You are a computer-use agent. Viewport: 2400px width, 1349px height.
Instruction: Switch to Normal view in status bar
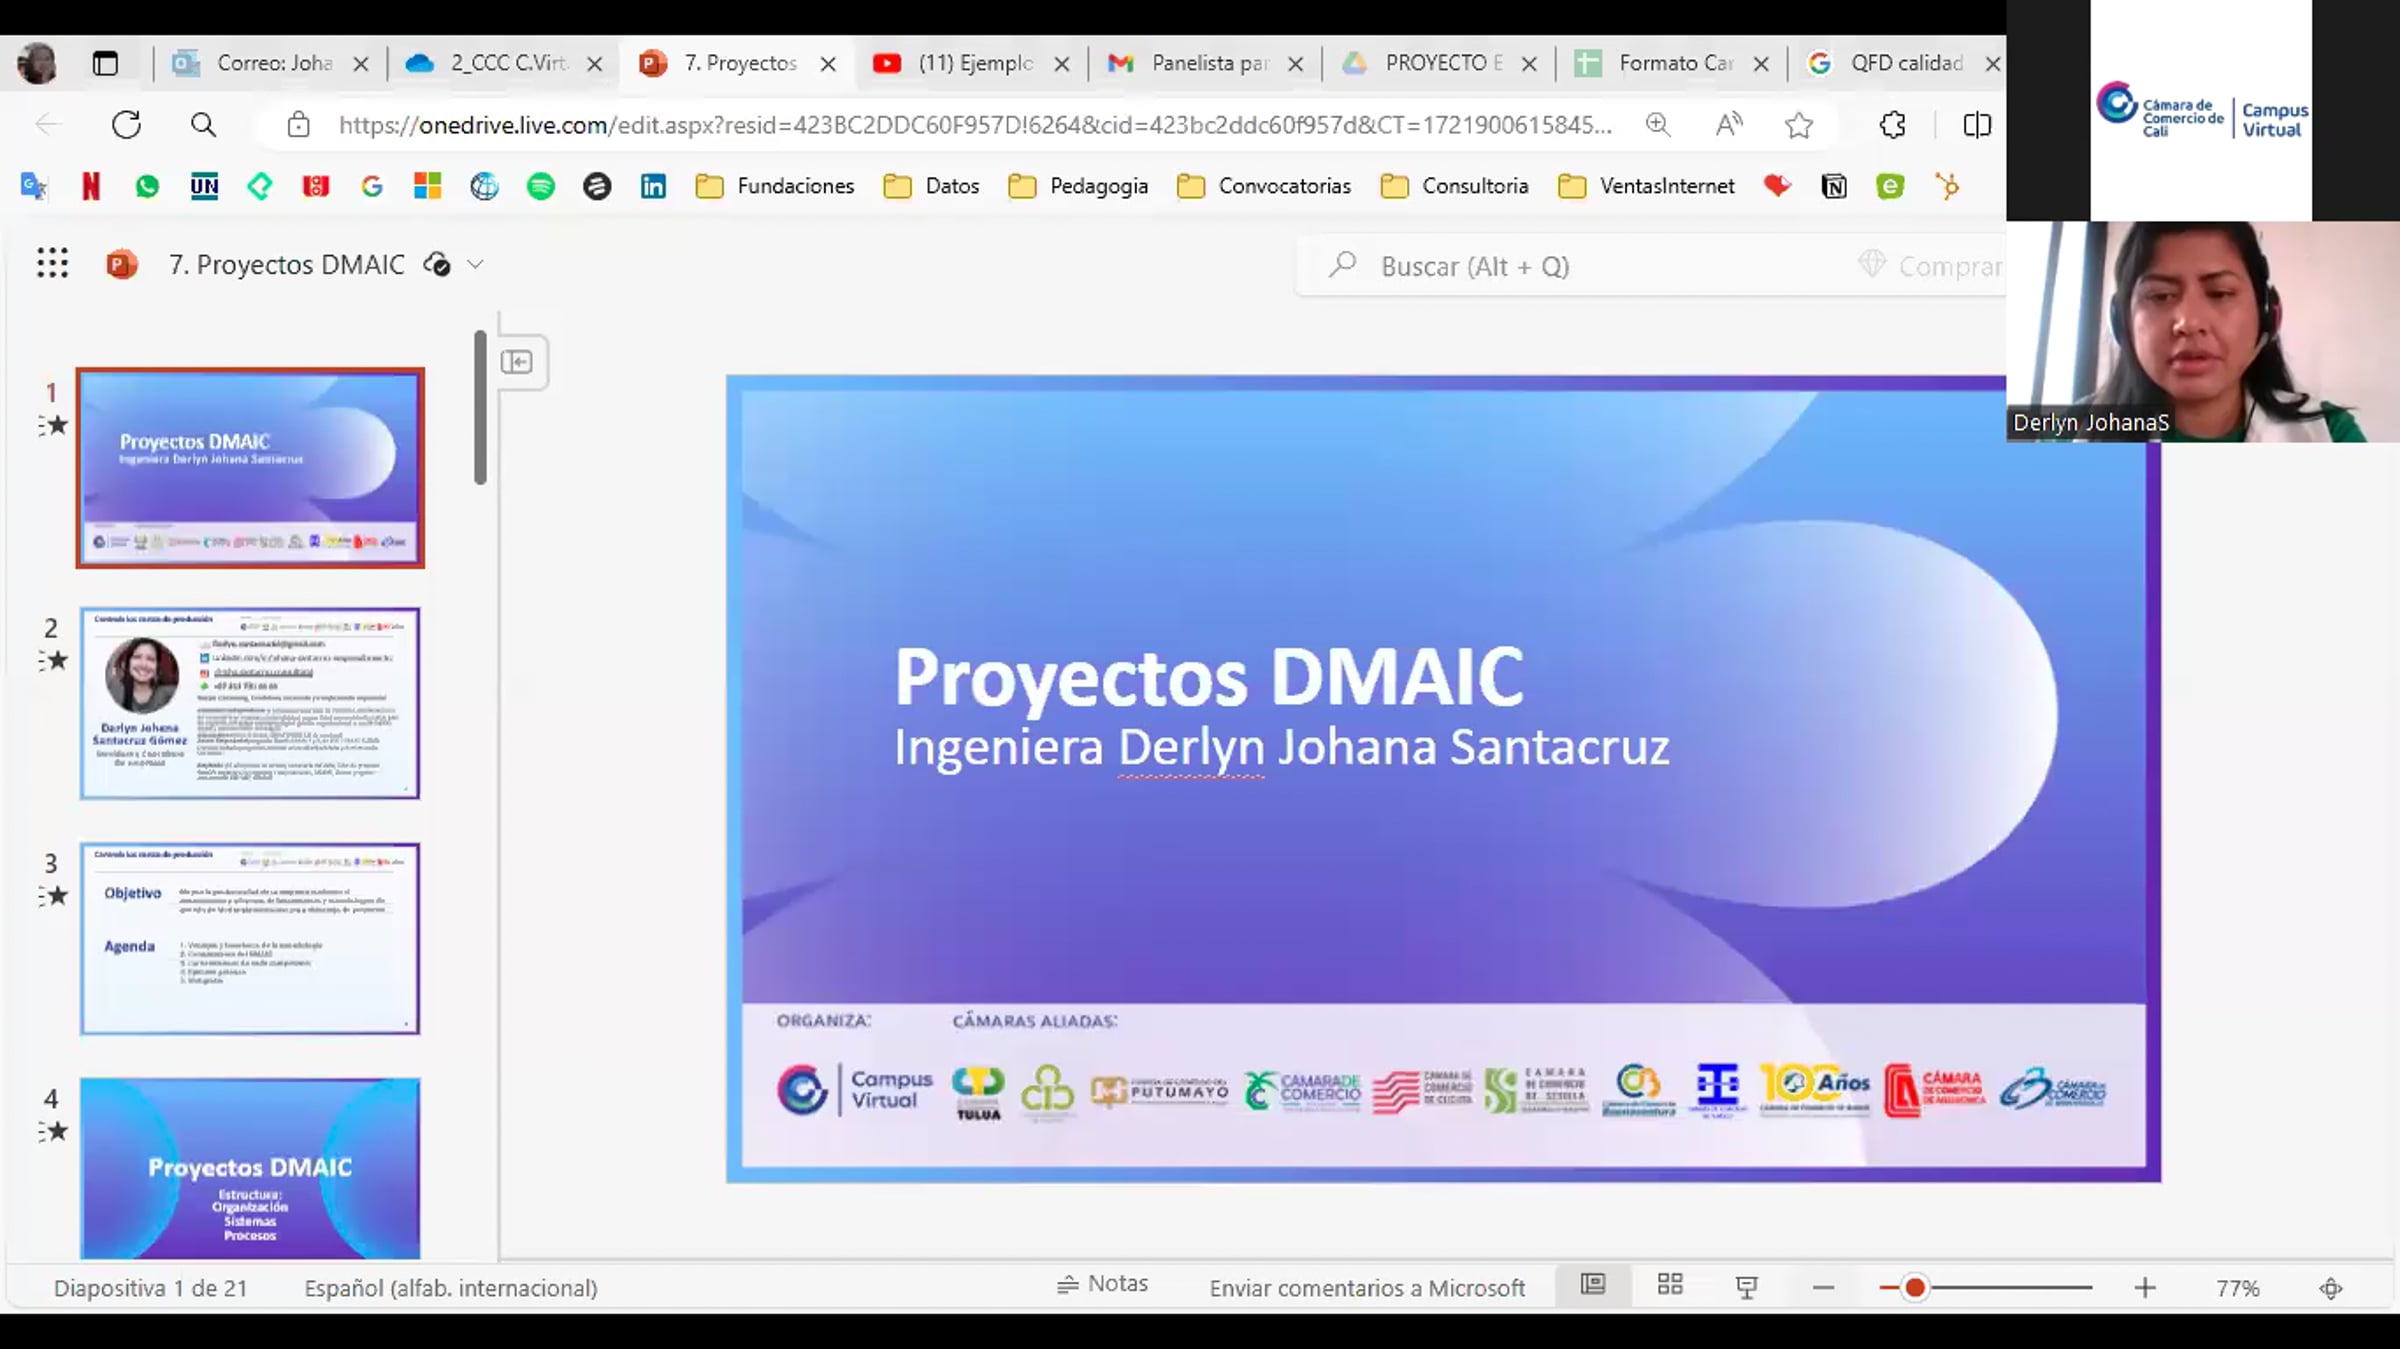tap(1593, 1285)
